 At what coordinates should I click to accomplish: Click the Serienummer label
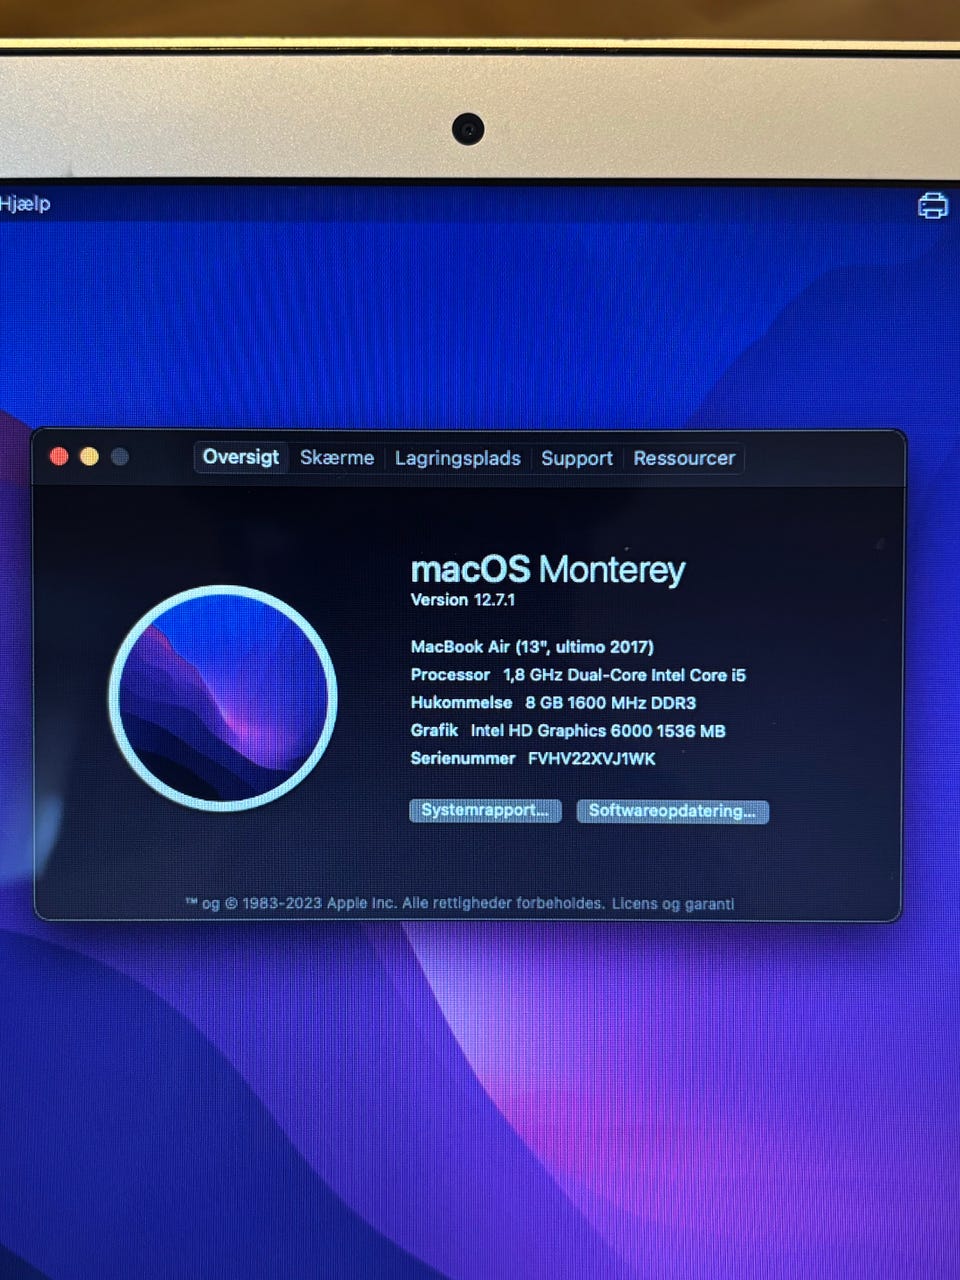point(463,759)
